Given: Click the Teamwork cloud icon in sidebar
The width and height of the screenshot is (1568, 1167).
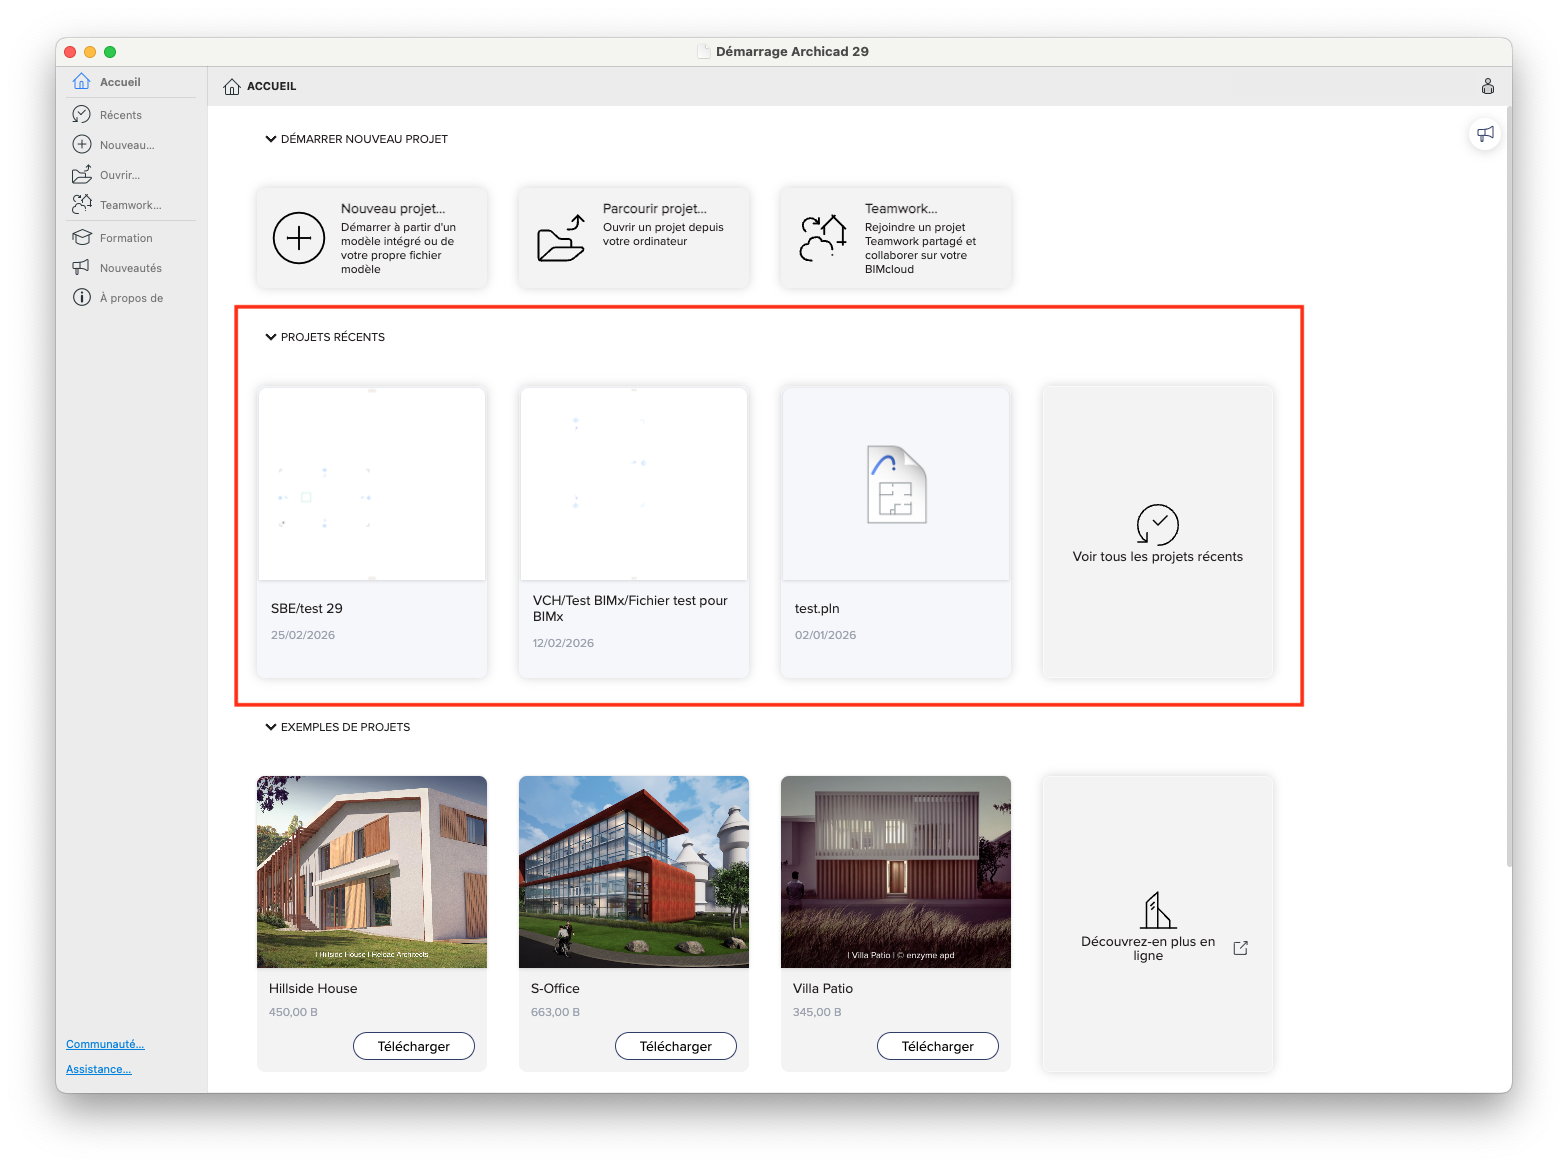Looking at the screenshot, I should click(x=82, y=204).
